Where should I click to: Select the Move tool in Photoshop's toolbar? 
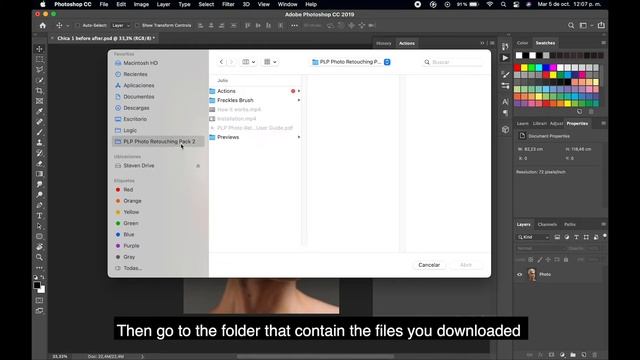(x=40, y=49)
